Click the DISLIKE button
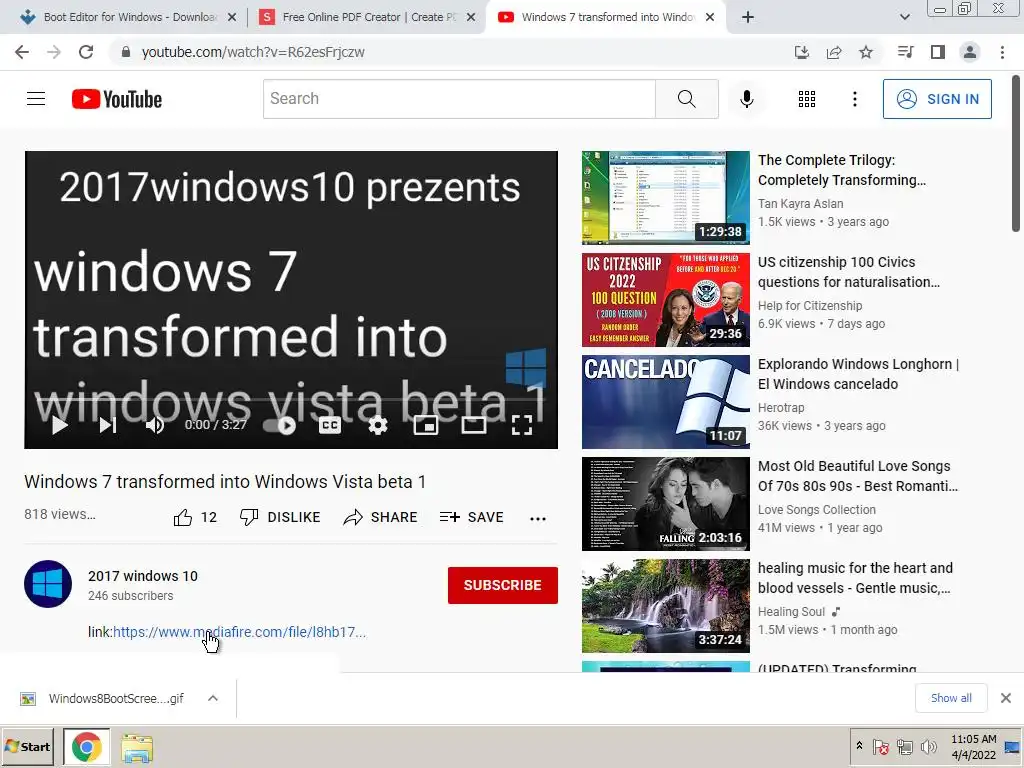Viewport: 1024px width, 768px height. [280, 517]
